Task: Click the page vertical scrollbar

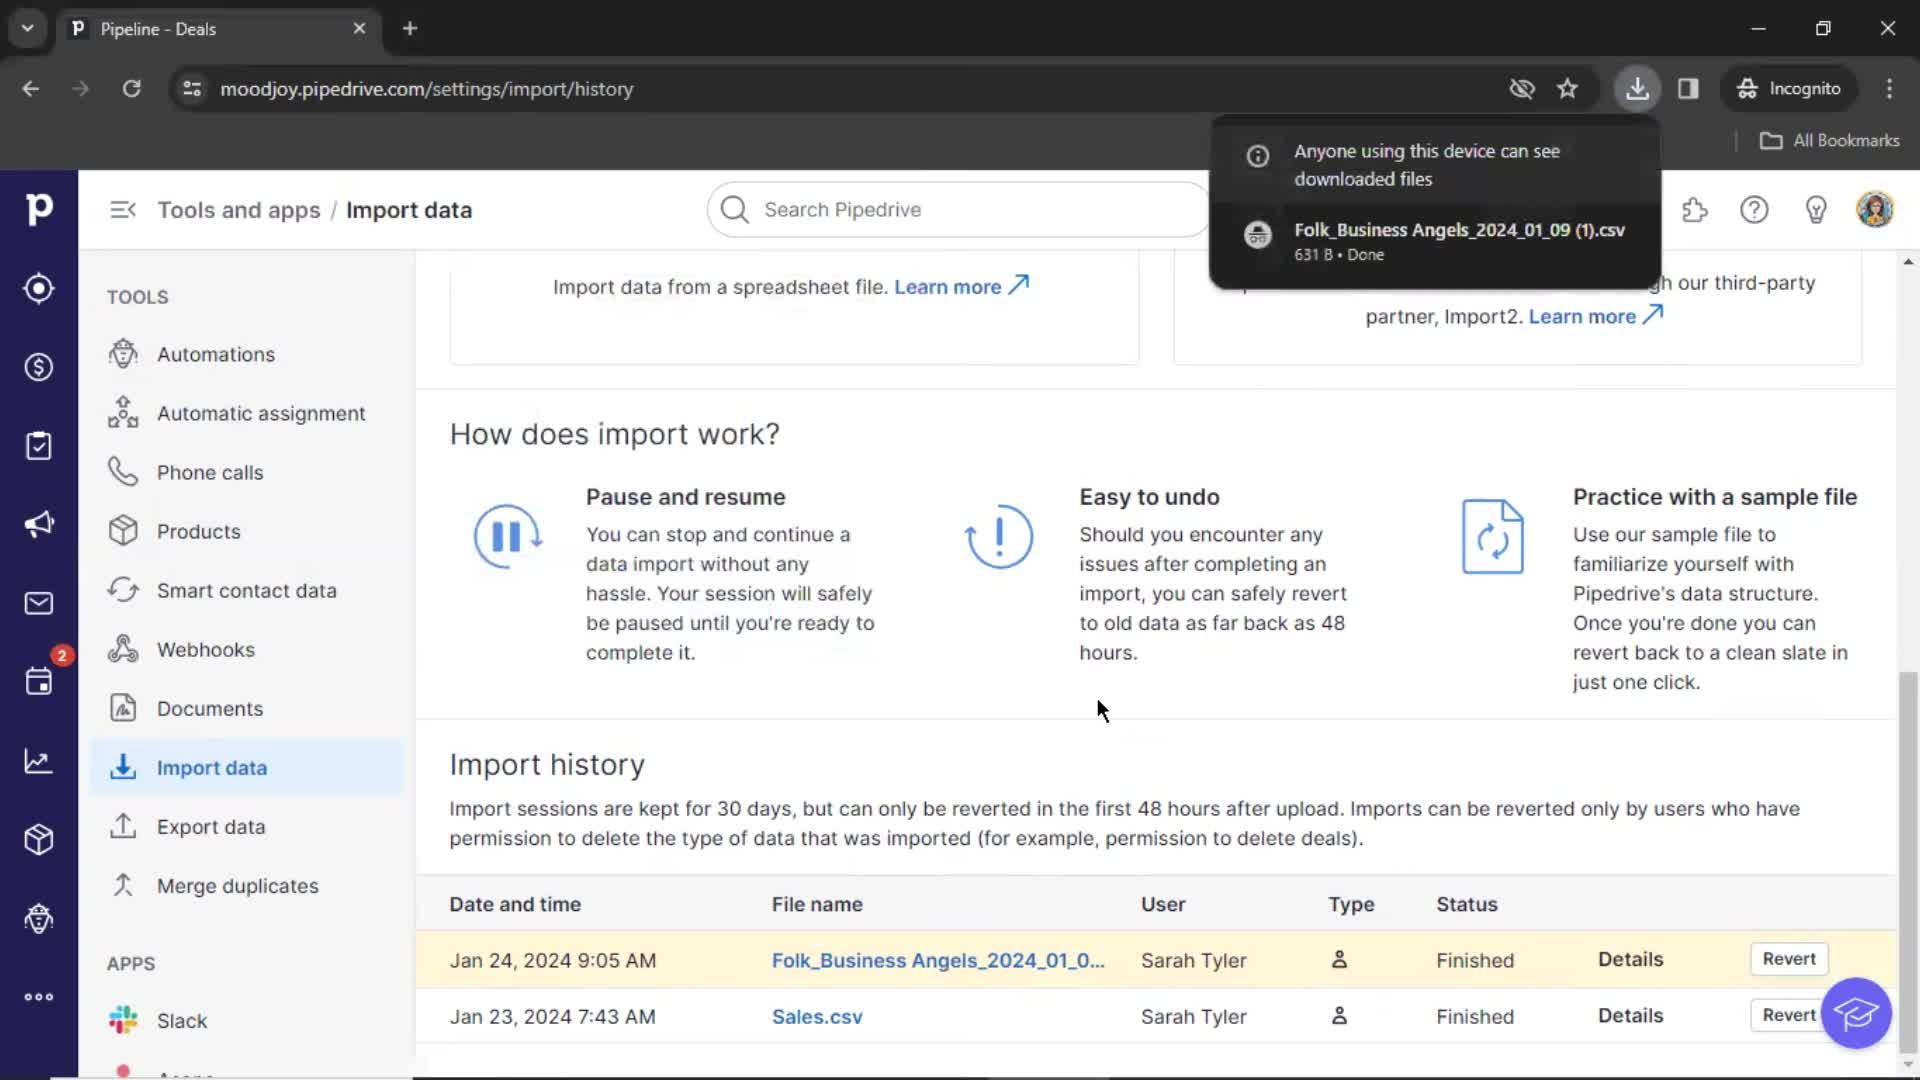Action: click(x=1908, y=860)
